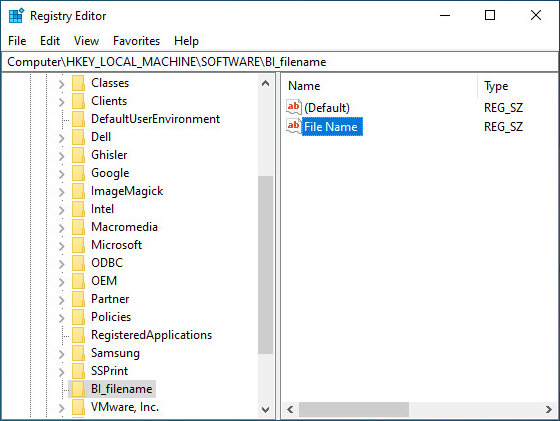The width and height of the screenshot is (560, 421).
Task: Click the string icon of File Name value
Action: tap(294, 126)
